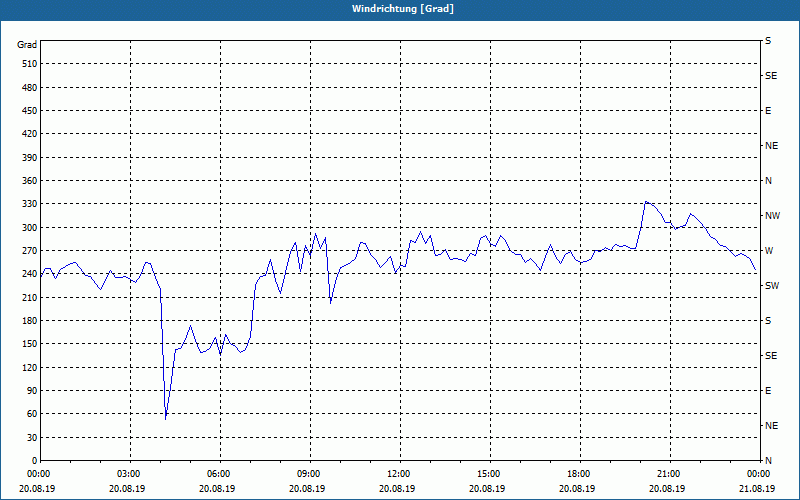This screenshot has width=800, height=500.
Task: Click the 09:00 time label
Action: (x=307, y=473)
